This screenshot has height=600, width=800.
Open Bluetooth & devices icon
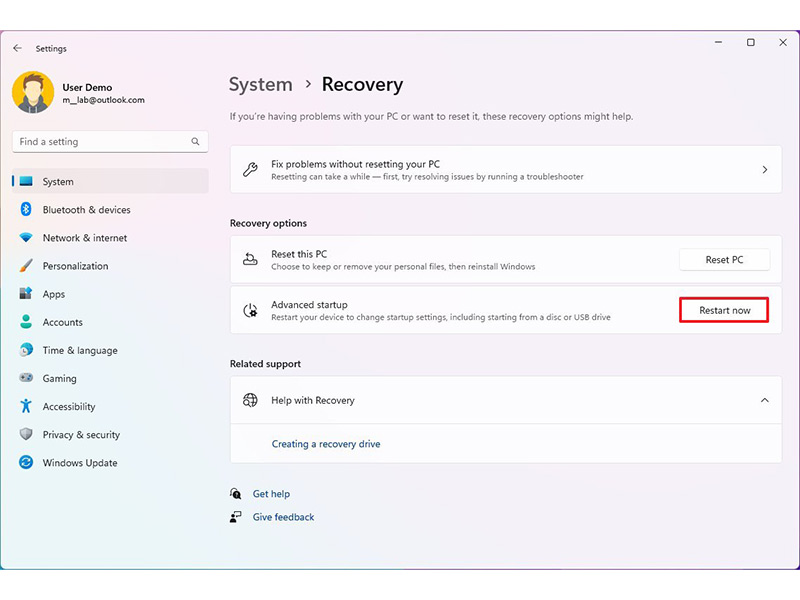click(x=26, y=209)
